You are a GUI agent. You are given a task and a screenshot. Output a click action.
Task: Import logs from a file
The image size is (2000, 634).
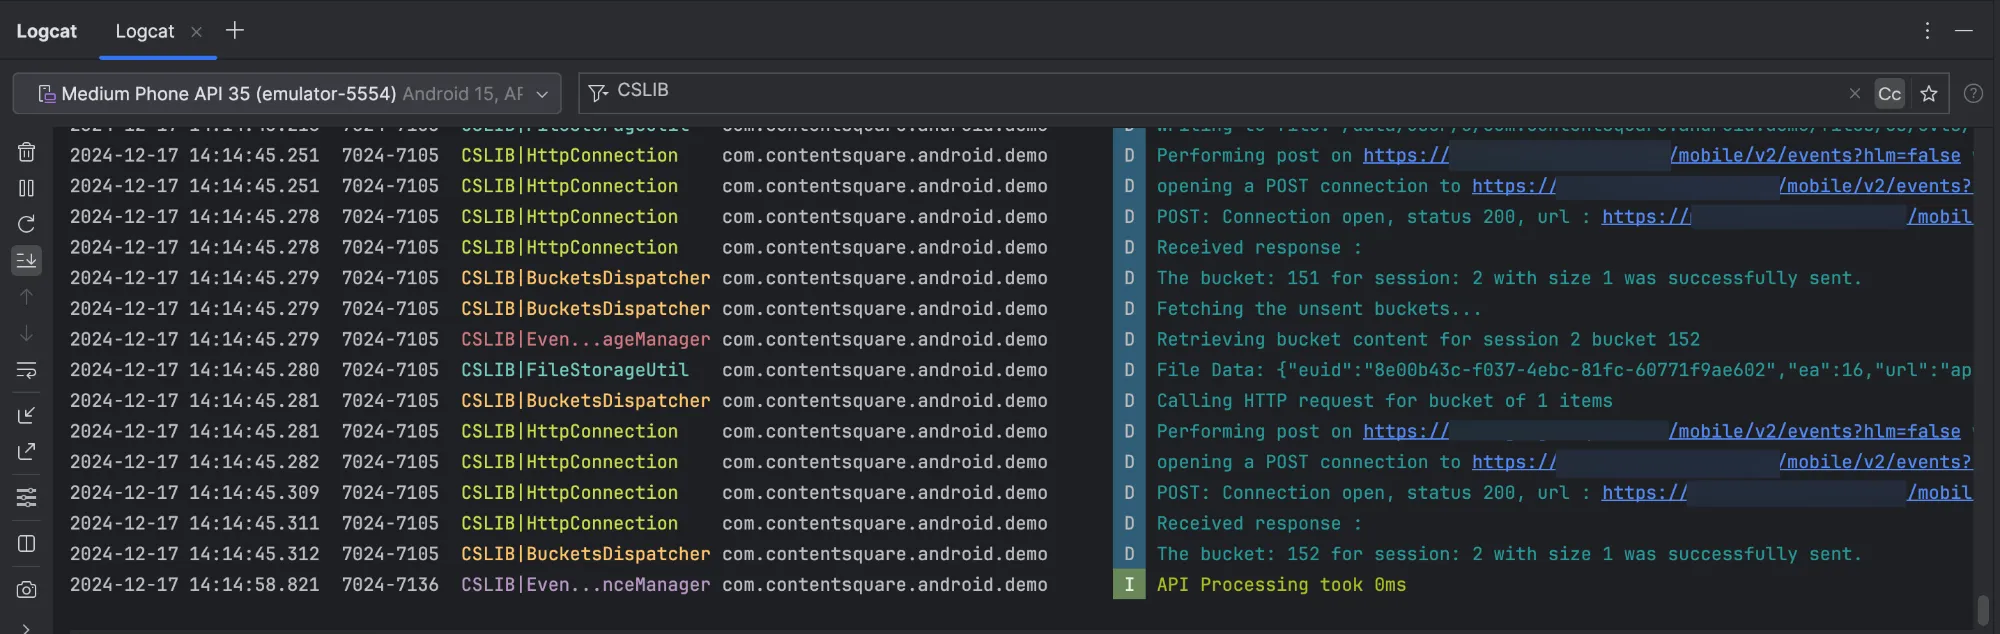point(27,415)
